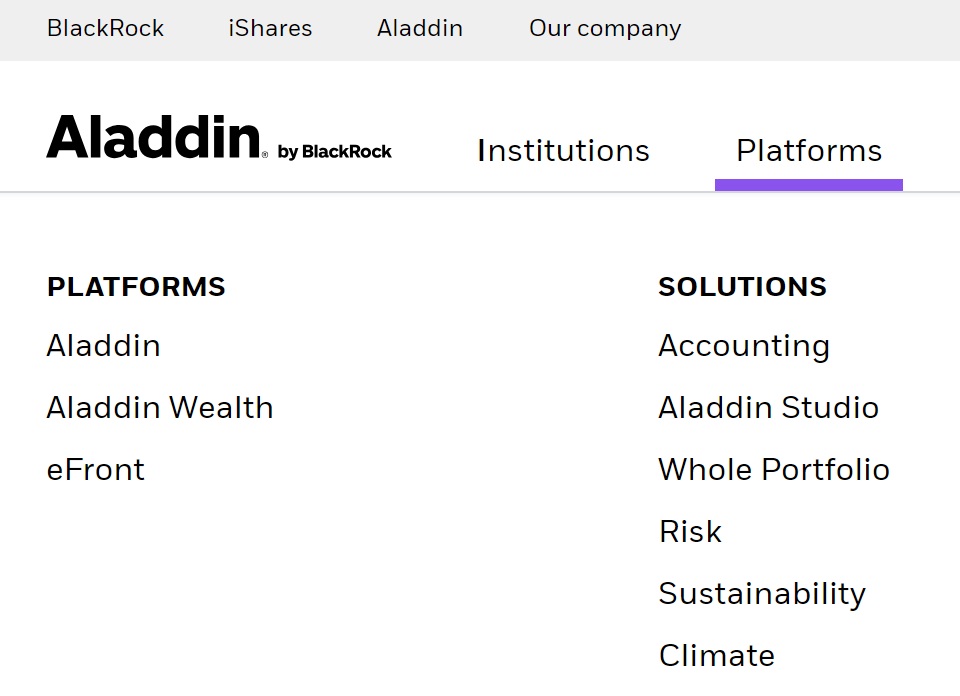The width and height of the screenshot is (960, 696).
Task: Open the Risk solution page
Action: point(690,532)
